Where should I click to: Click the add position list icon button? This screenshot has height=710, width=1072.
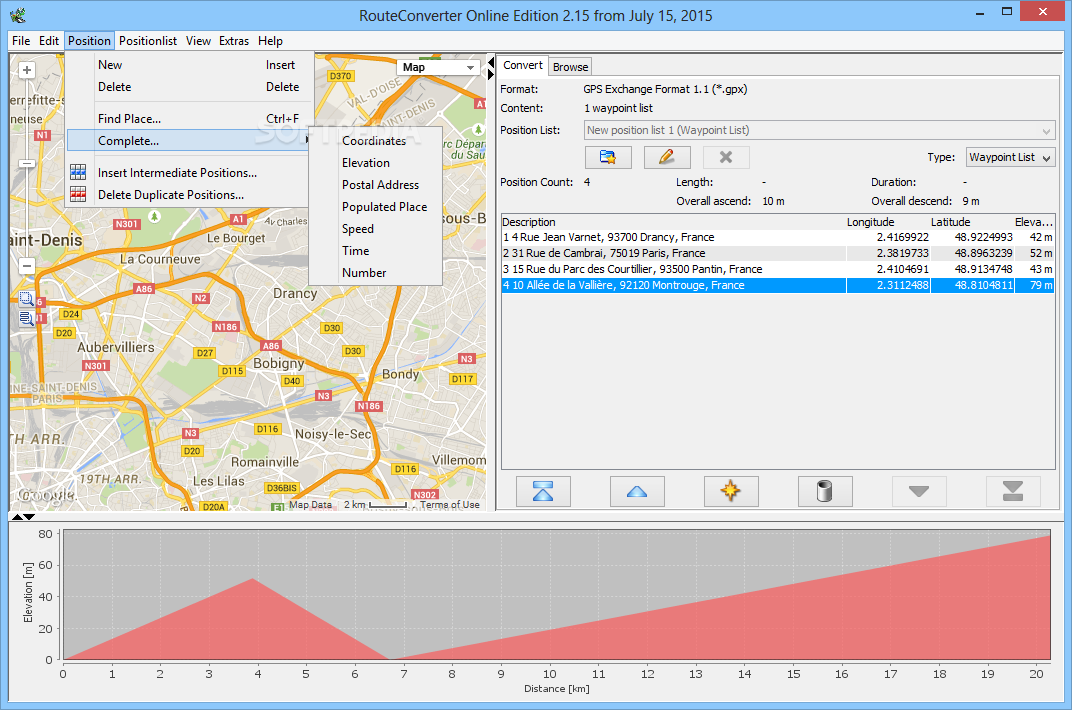(x=608, y=157)
